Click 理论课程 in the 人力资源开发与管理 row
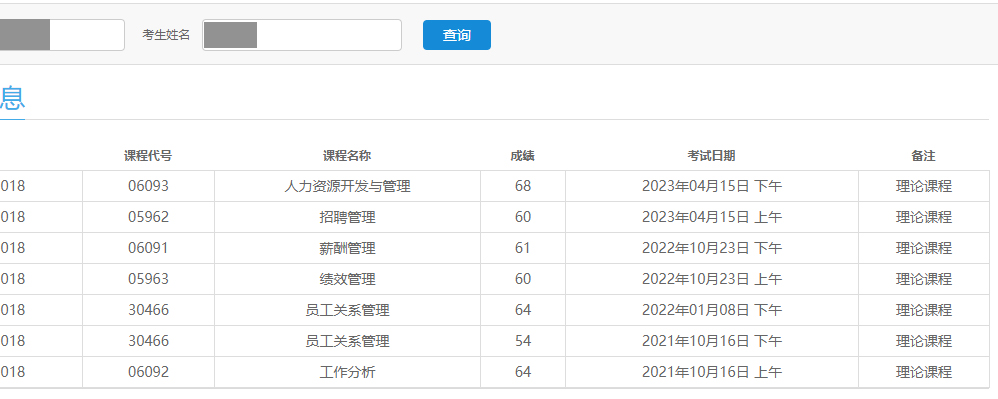Image resolution: width=998 pixels, height=399 pixels. (x=924, y=186)
